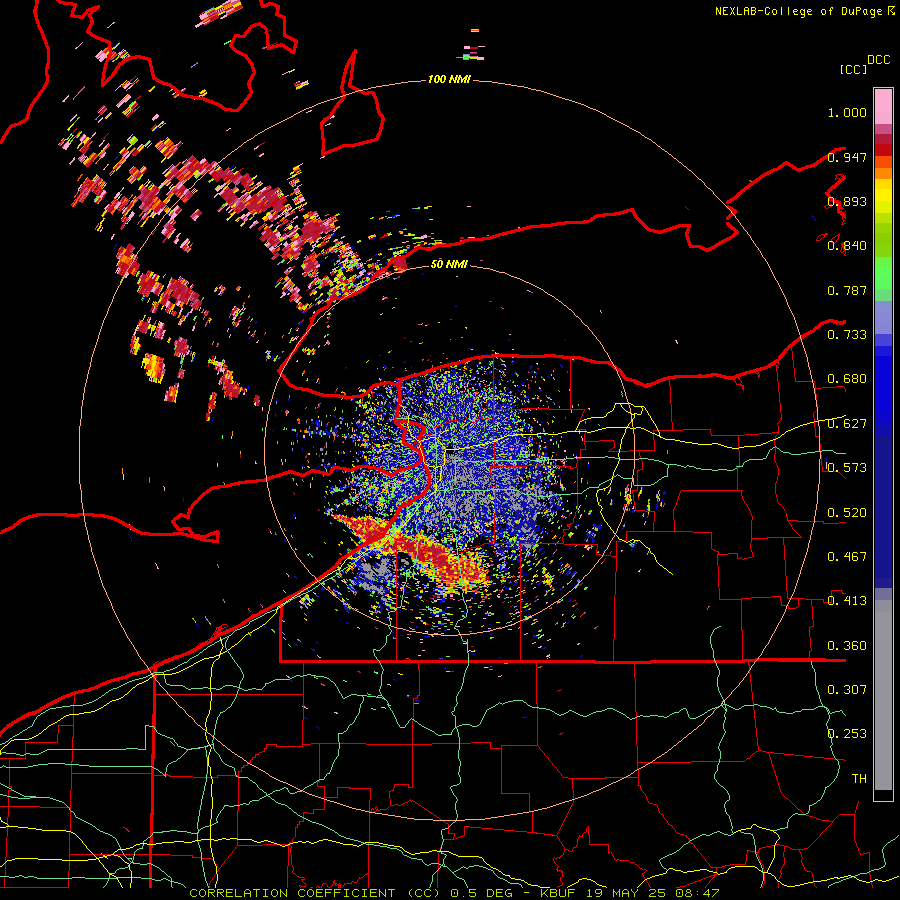Click the TH threshold label on legend

859,779
